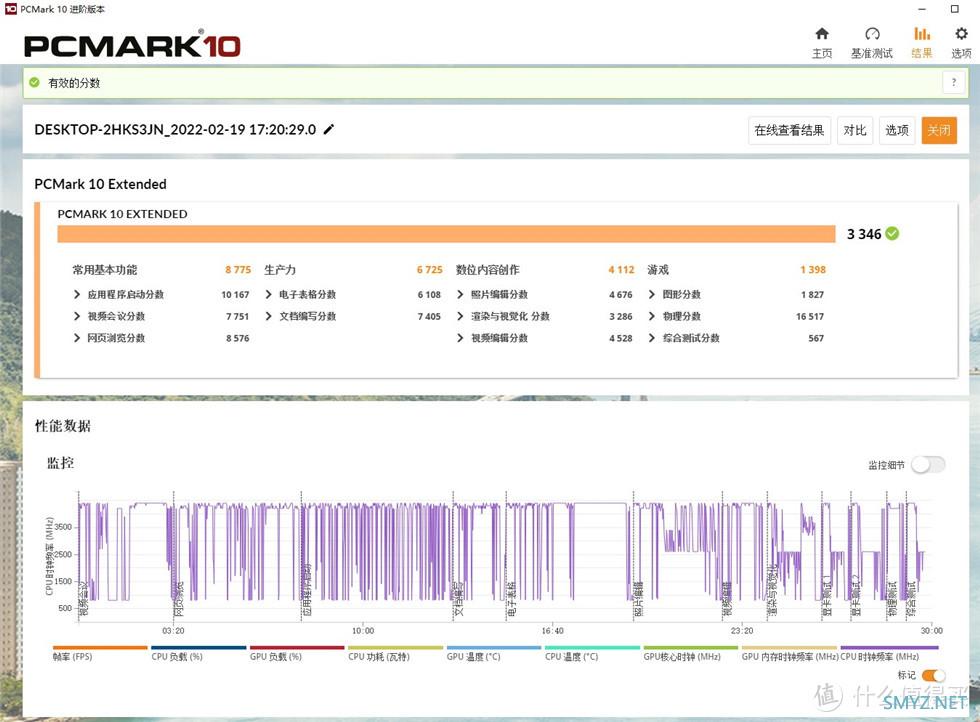Click the 游戏 heading
The image size is (980, 722).
click(658, 269)
